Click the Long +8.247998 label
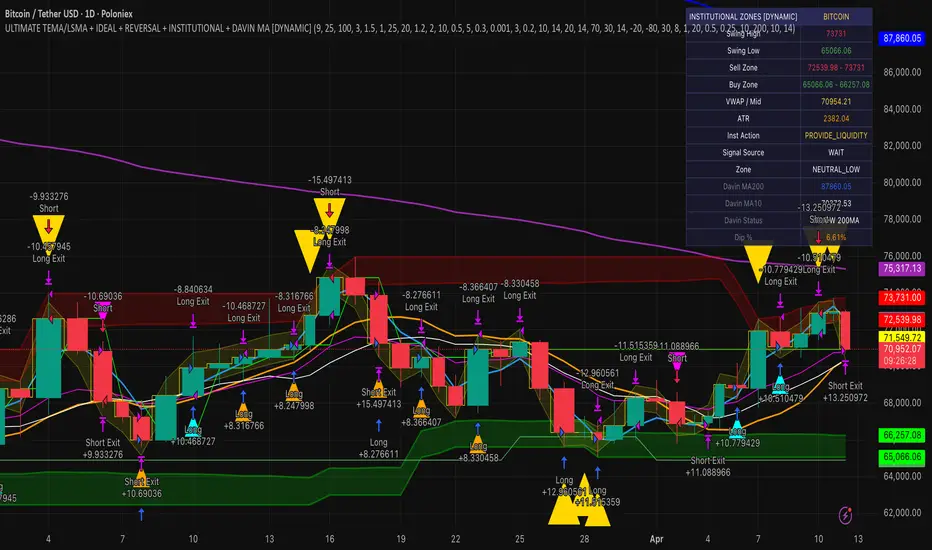The width and height of the screenshot is (932, 550). (x=294, y=400)
